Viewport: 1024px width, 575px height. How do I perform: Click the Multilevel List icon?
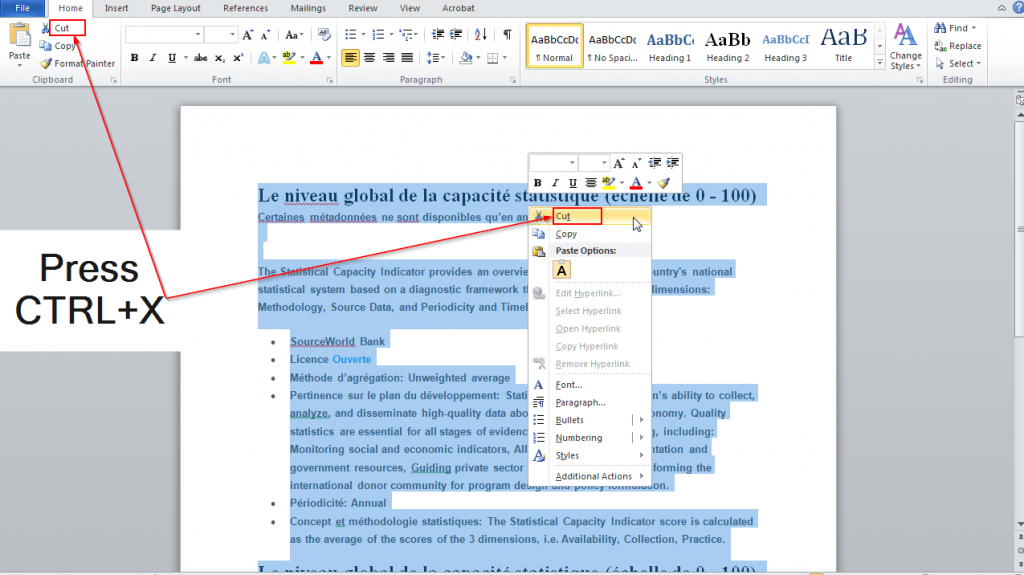coord(406,35)
